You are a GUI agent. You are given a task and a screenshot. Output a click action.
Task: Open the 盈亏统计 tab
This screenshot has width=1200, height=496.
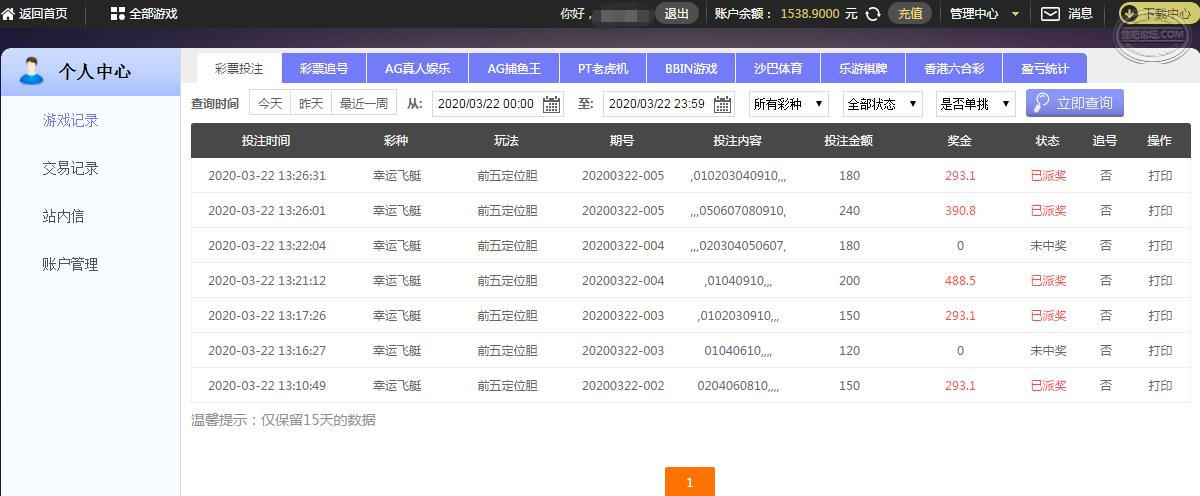click(x=1044, y=68)
